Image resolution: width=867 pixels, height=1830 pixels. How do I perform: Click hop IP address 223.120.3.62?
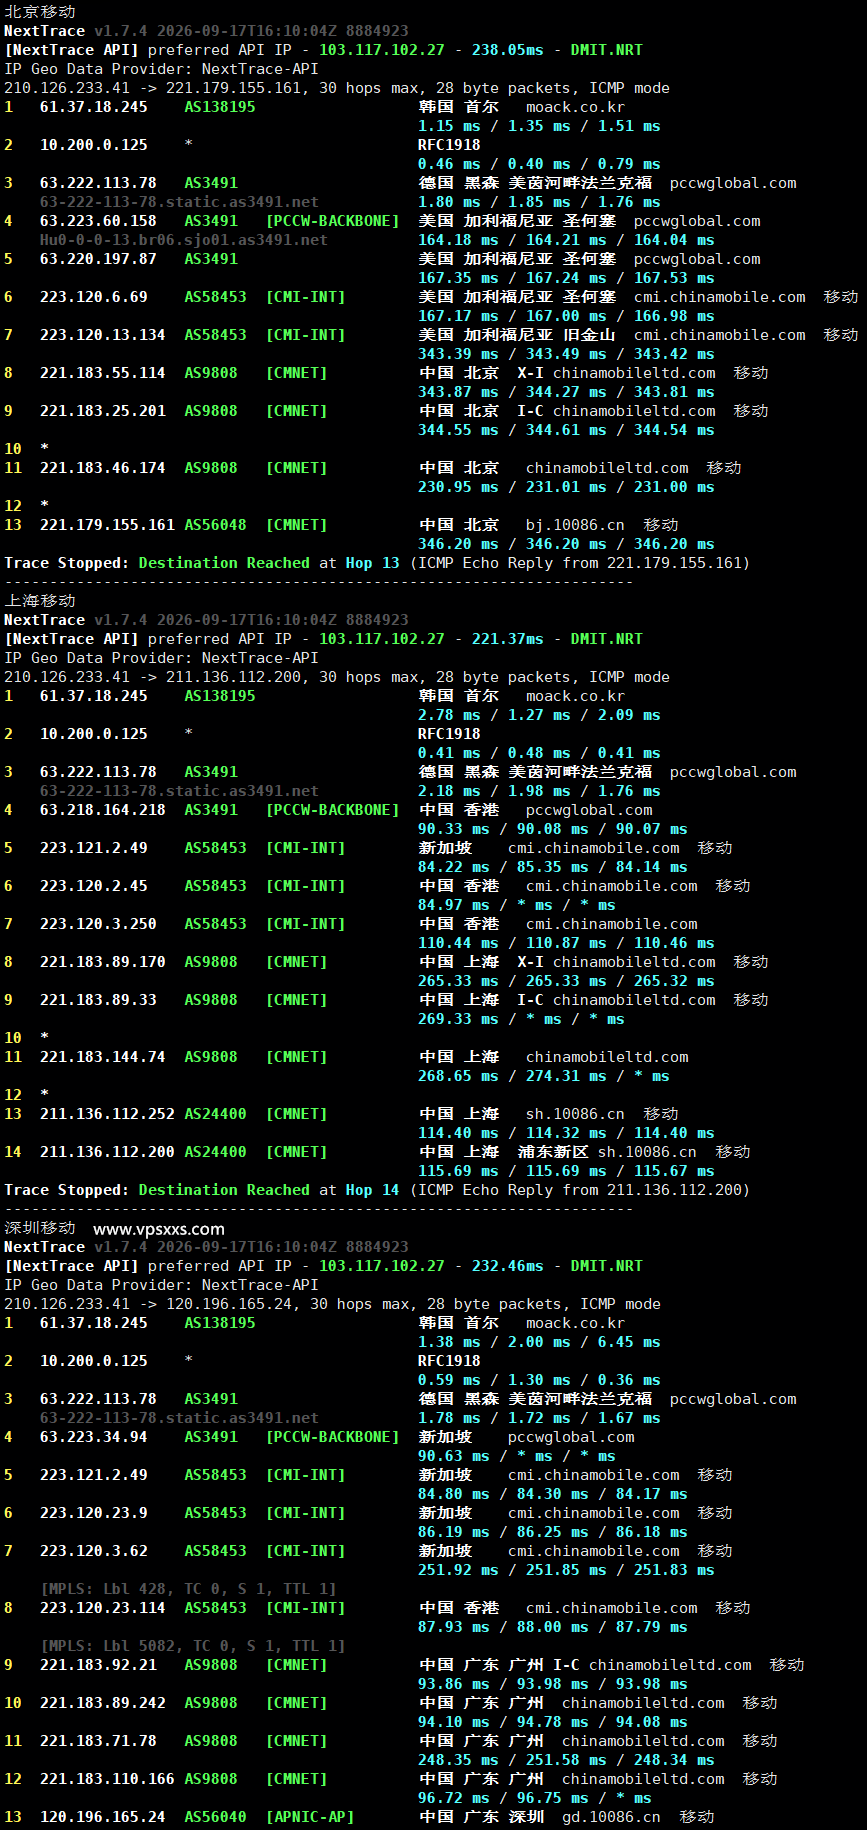point(94,1551)
